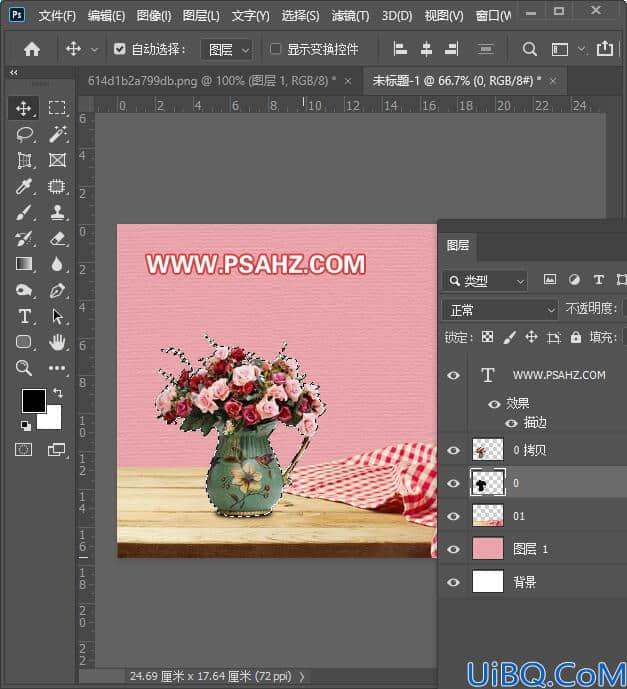Choose the Spot Healing Brush tool
This screenshot has width=627, height=689.
coord(57,186)
